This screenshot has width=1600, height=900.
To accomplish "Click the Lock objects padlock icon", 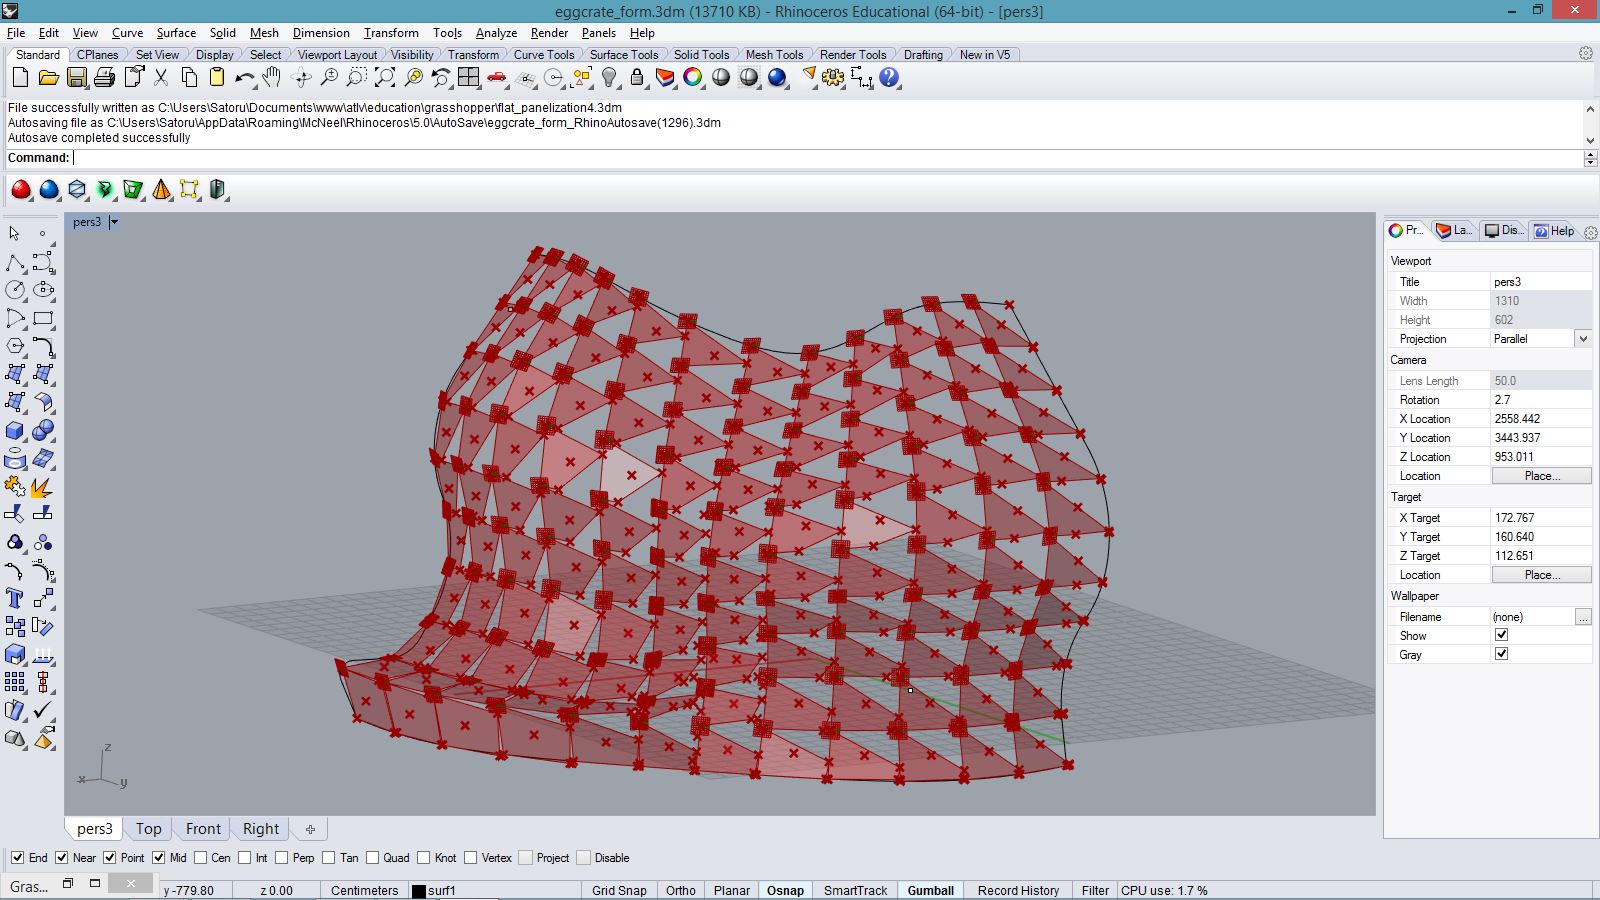I will [x=637, y=78].
